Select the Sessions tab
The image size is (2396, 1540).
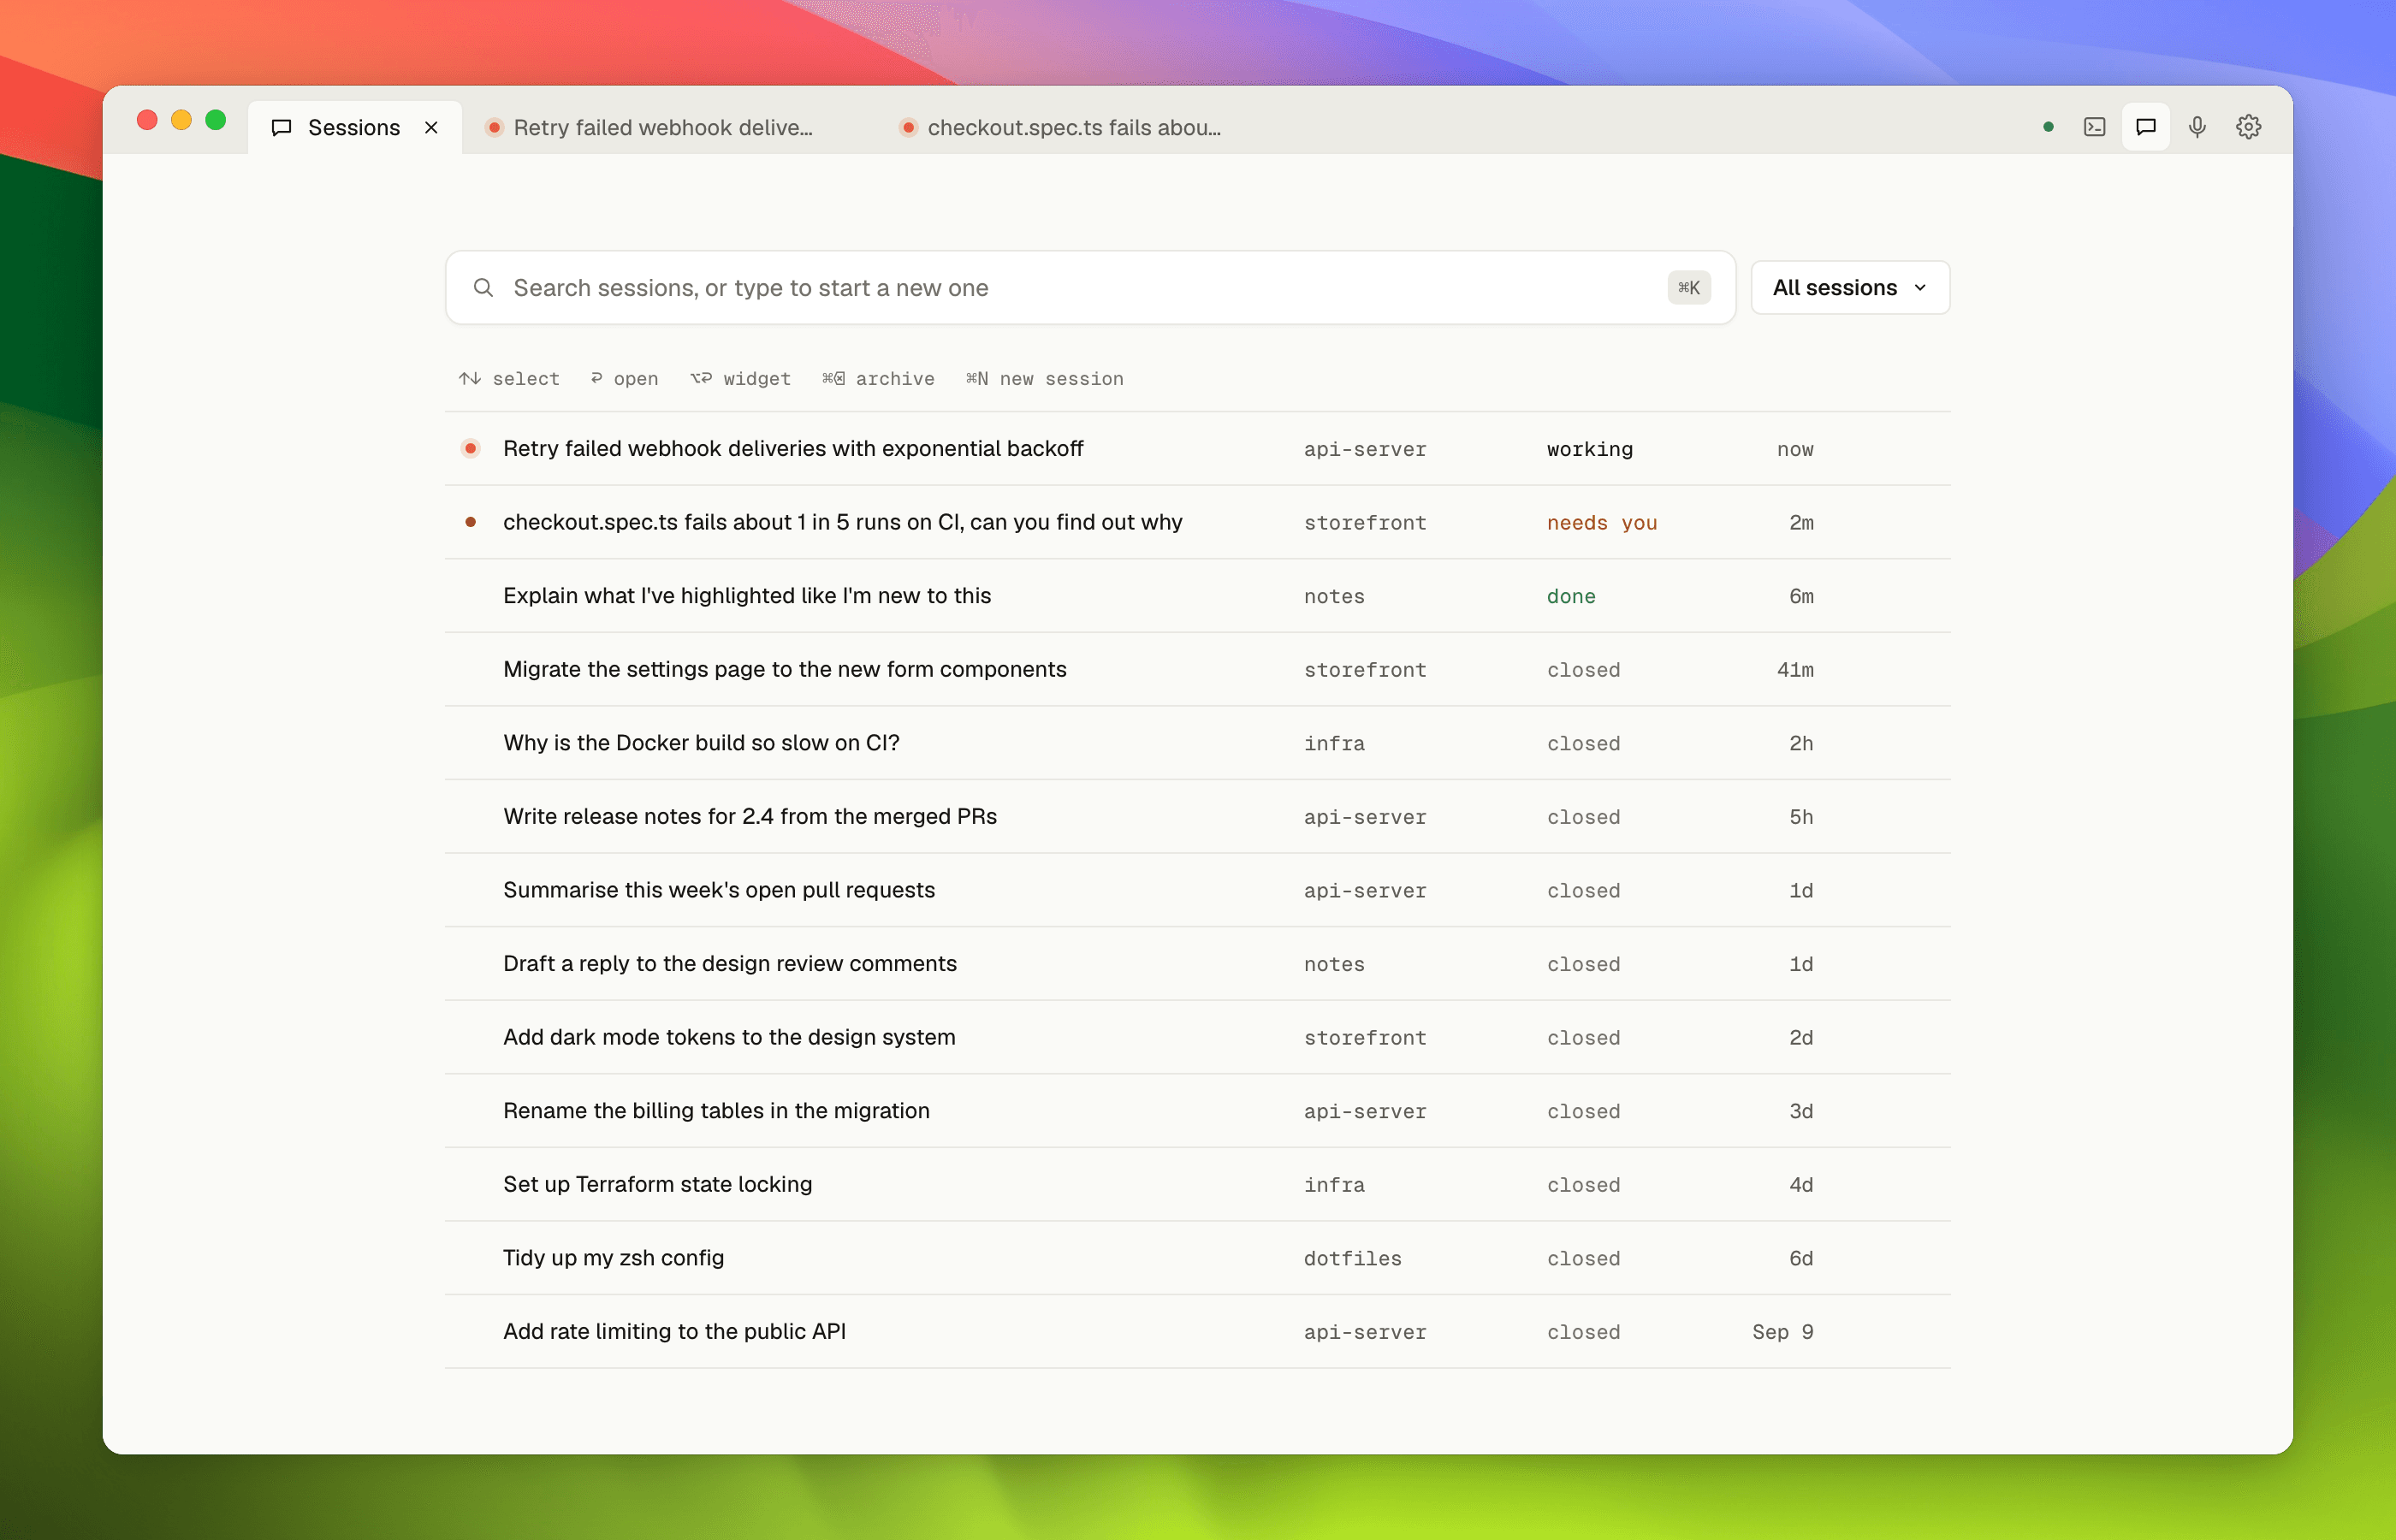[x=355, y=128]
